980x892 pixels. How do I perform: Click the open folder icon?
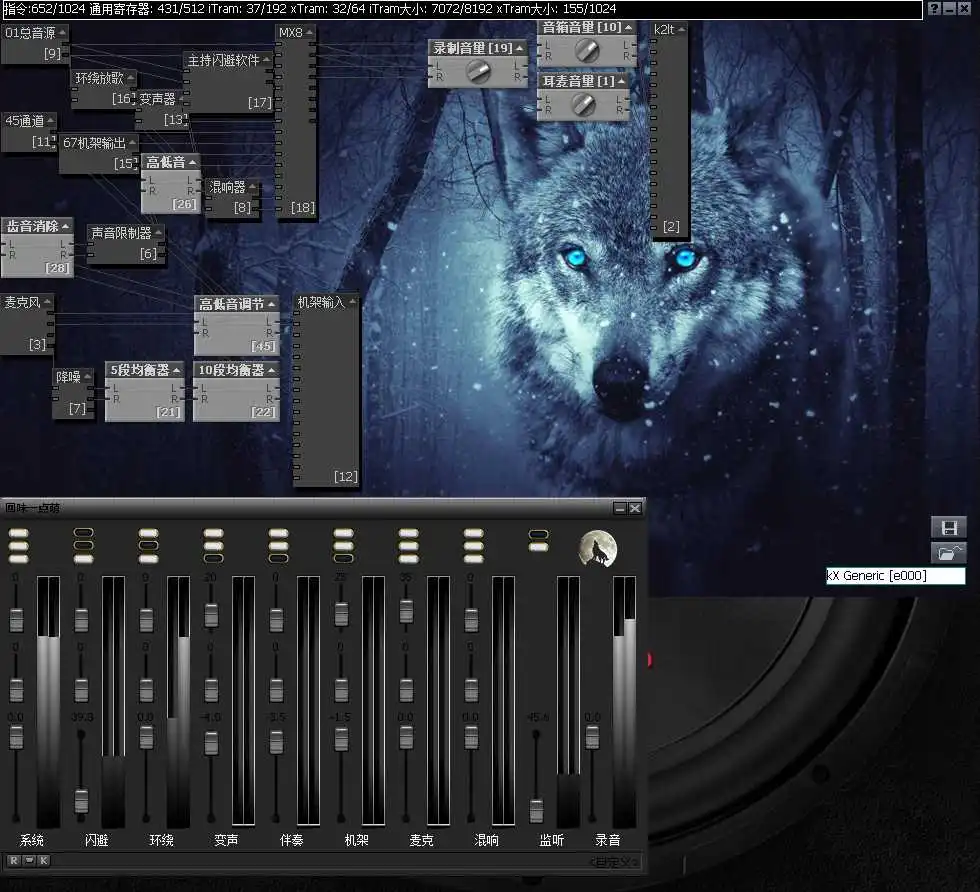(x=949, y=553)
